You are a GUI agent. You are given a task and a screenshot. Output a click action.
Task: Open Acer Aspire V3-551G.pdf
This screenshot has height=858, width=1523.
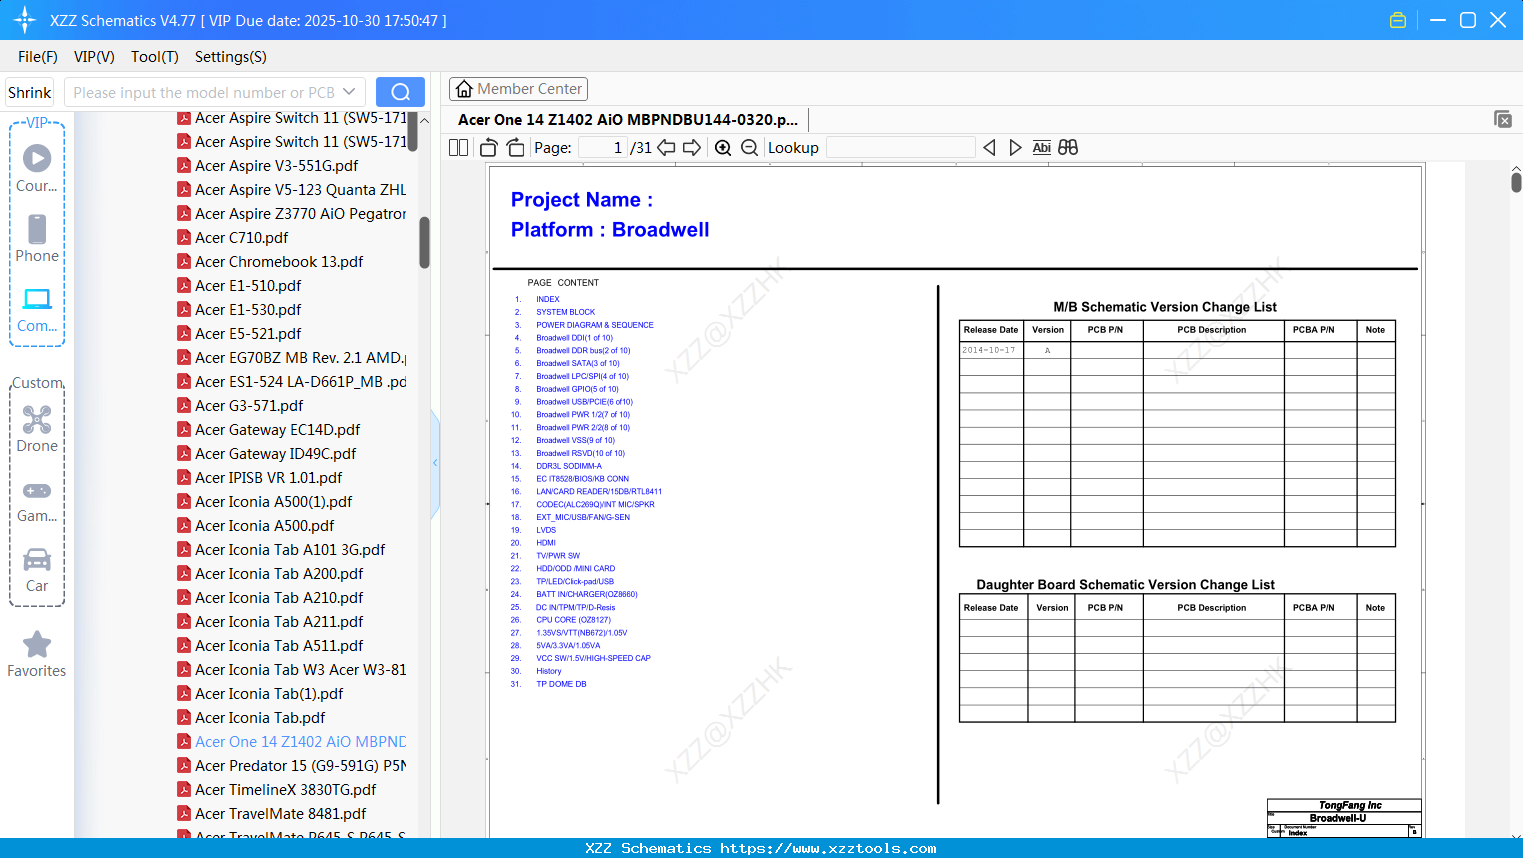click(276, 166)
